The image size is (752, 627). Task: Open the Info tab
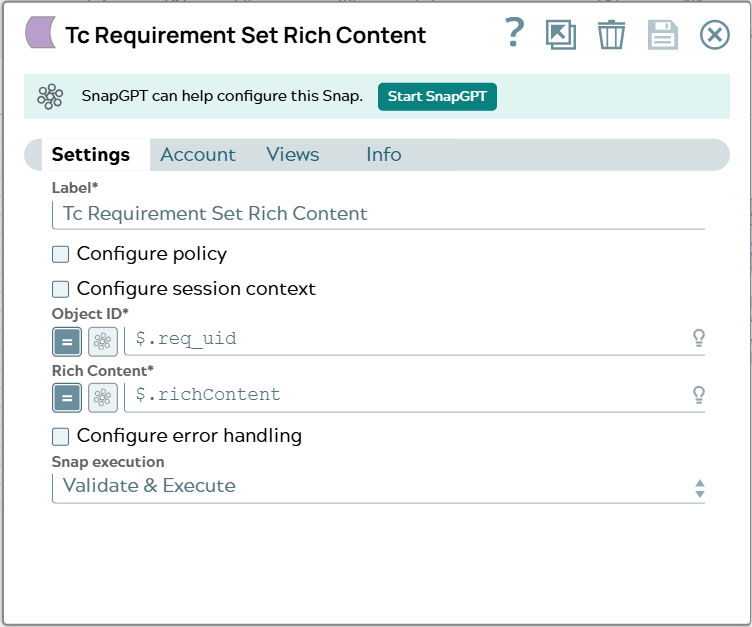[384, 154]
